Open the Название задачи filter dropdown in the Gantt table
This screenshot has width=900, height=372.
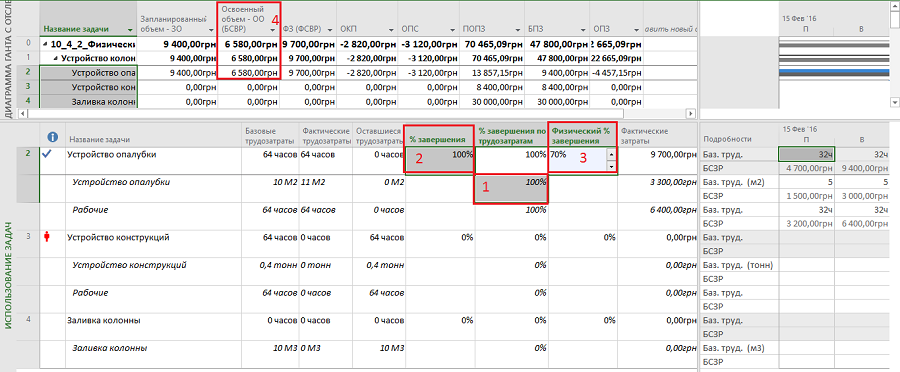(x=129, y=29)
